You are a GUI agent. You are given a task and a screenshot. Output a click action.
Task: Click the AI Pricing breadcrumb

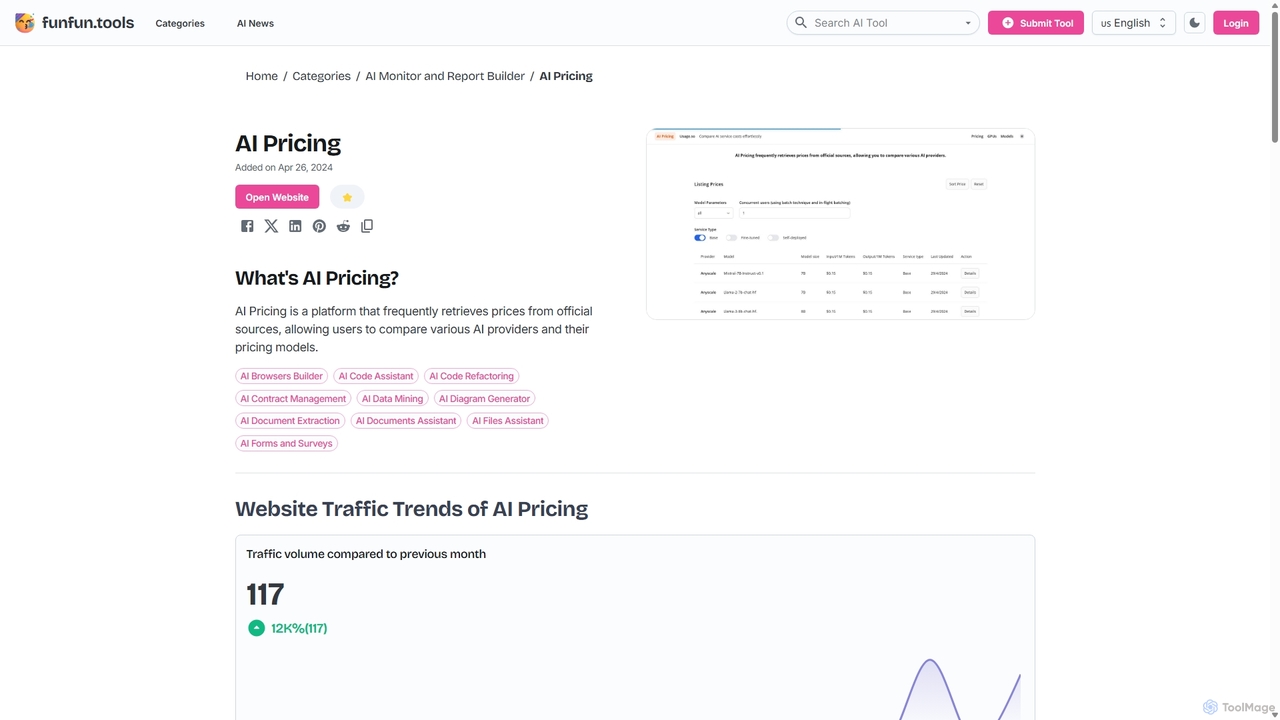tap(566, 76)
